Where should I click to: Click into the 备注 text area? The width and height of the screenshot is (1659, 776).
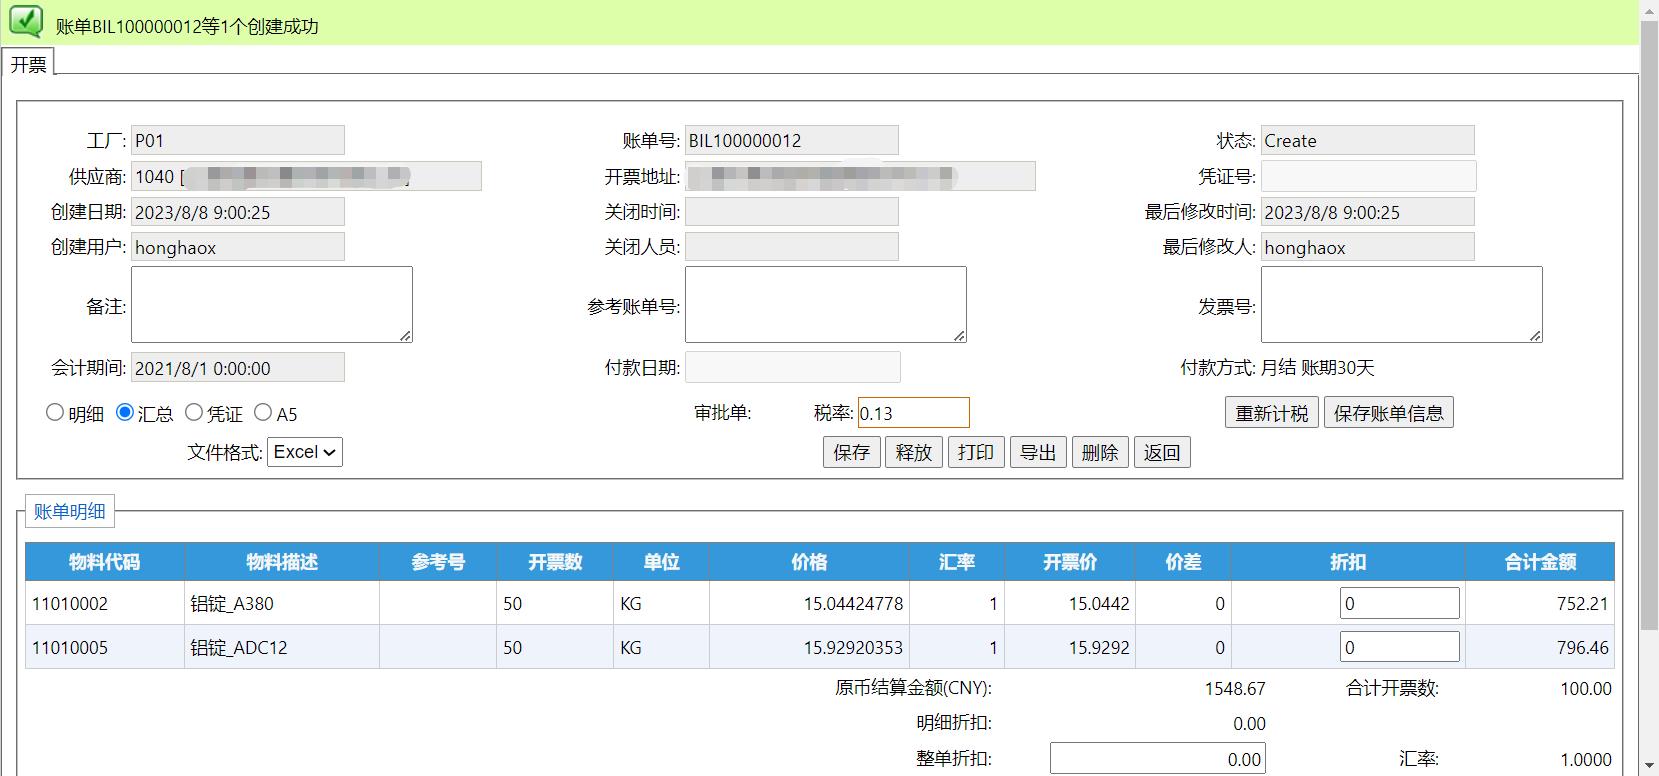tap(272, 304)
